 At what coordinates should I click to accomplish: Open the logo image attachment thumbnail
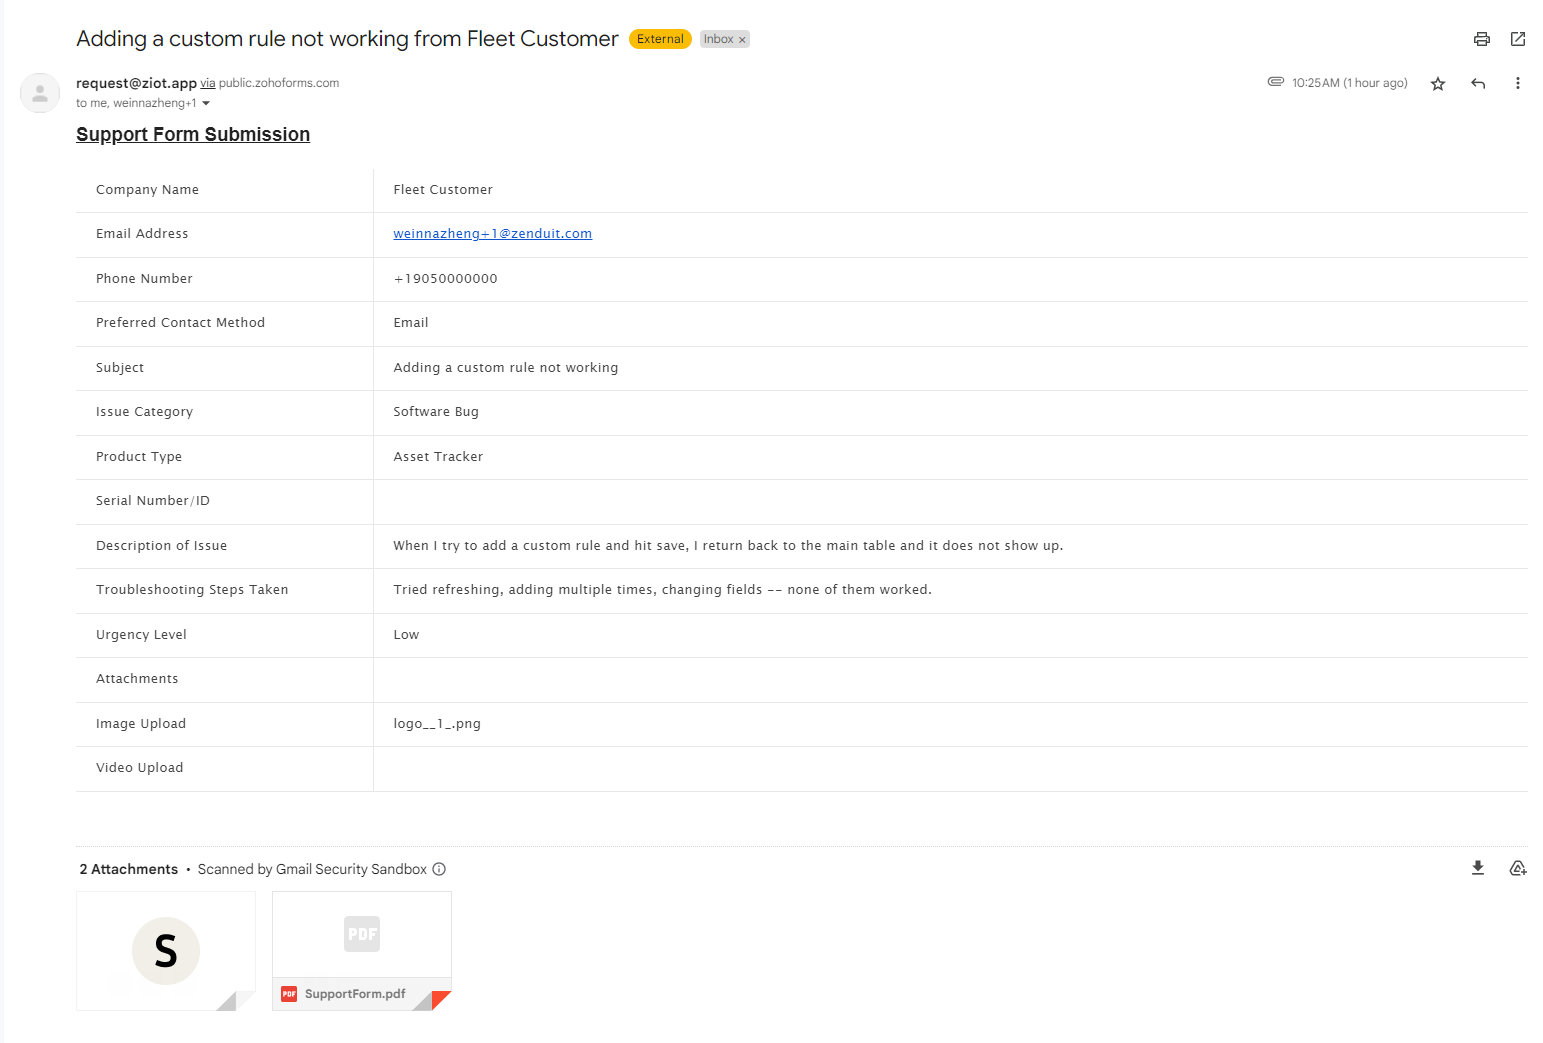(x=166, y=950)
